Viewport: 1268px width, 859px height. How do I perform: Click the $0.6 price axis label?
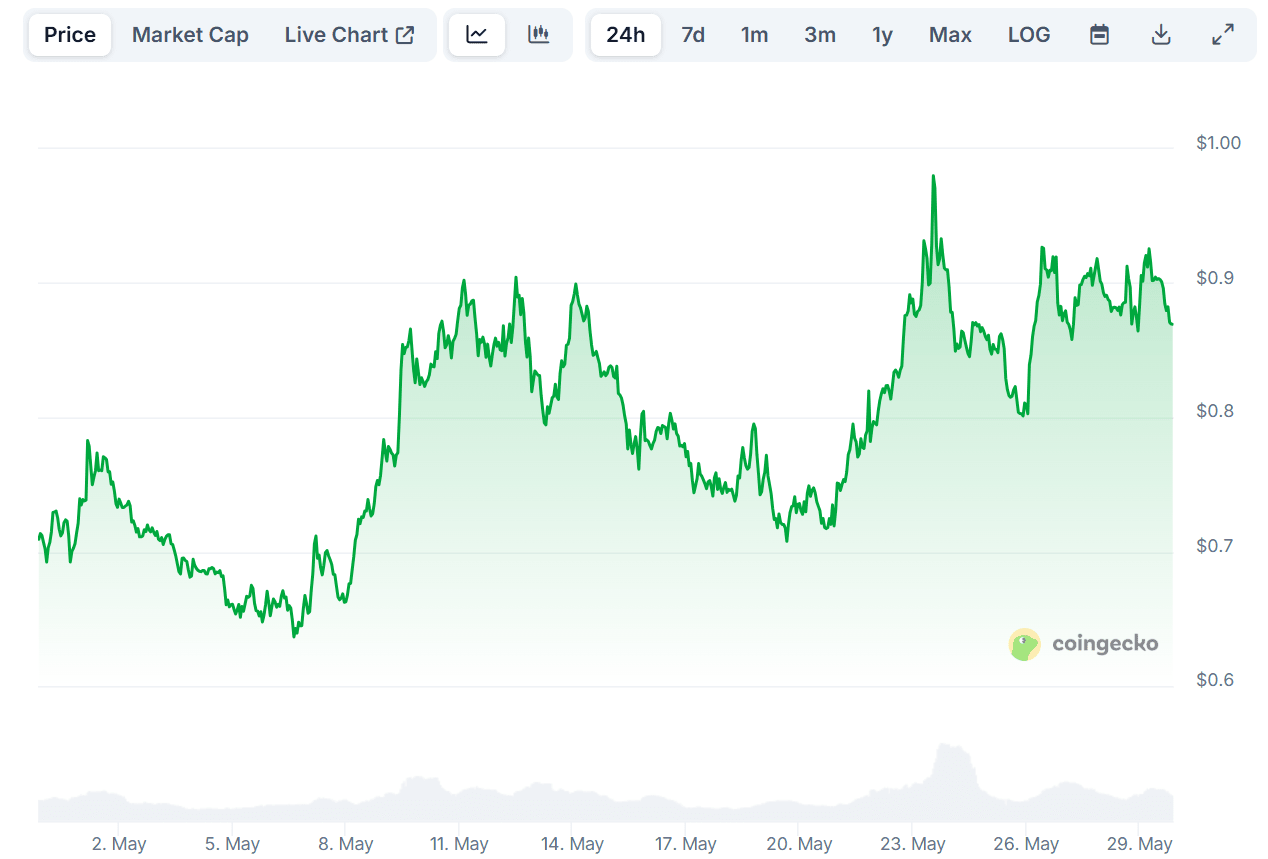1214,680
